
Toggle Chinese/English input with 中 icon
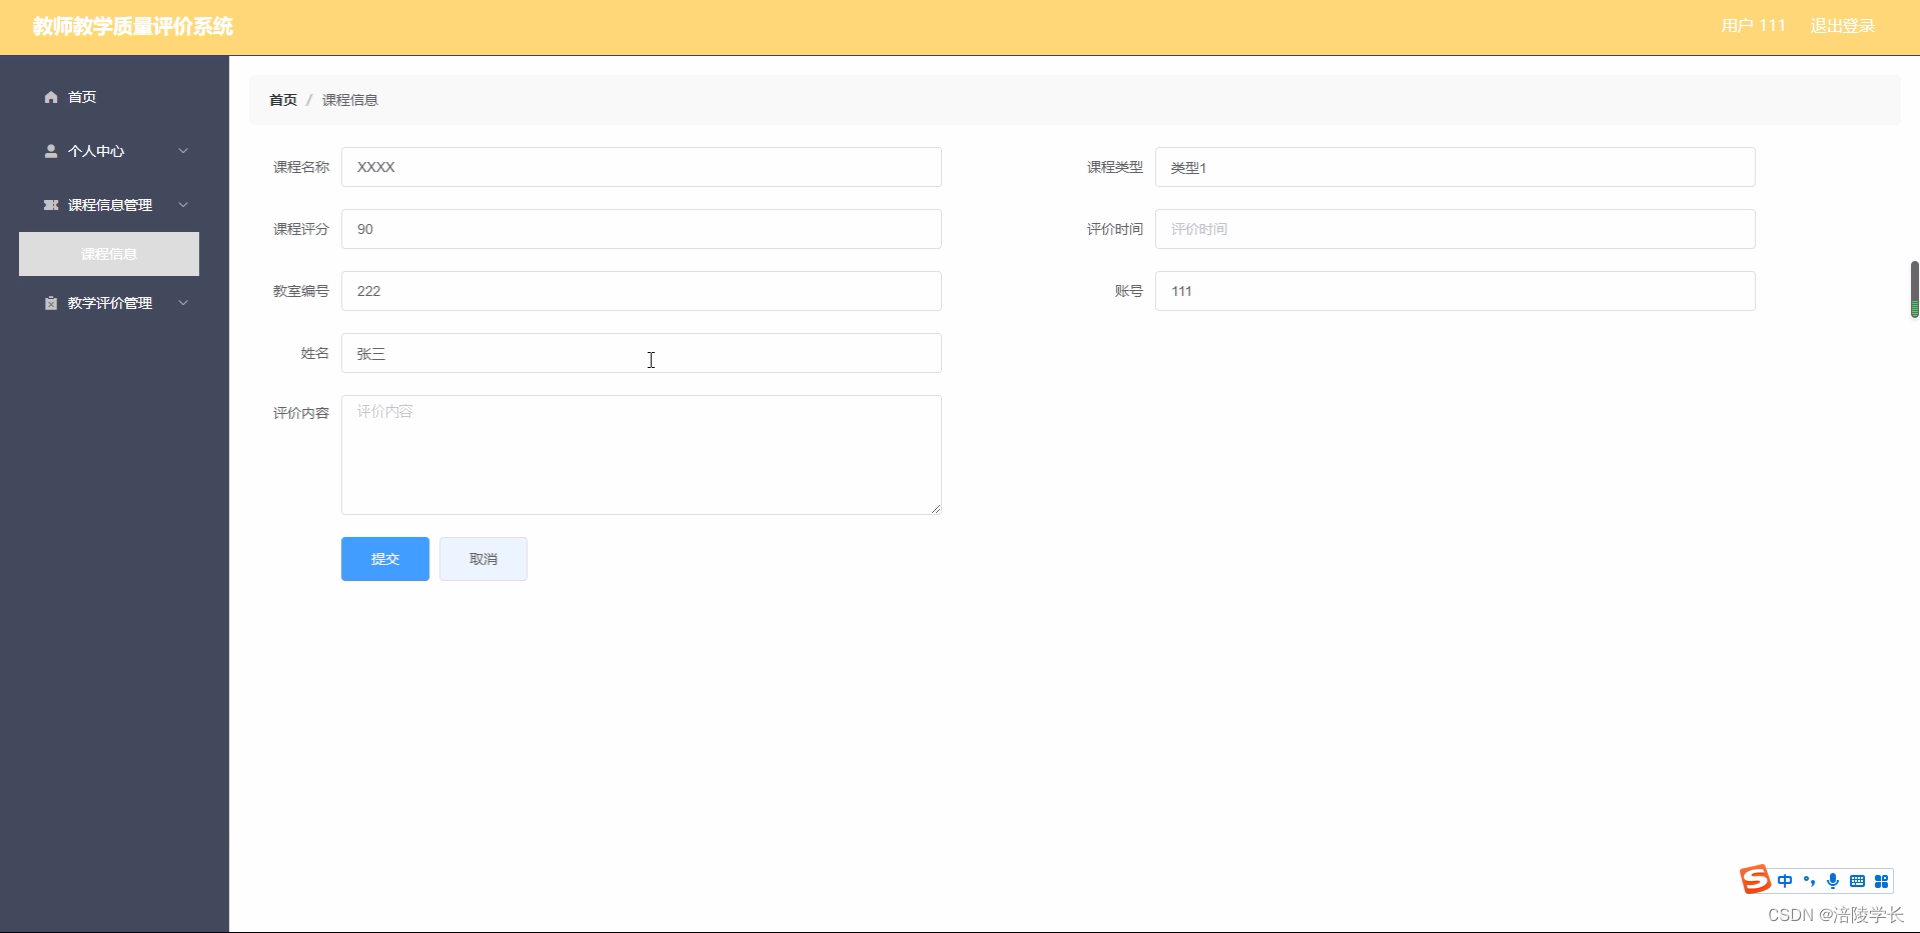pos(1786,881)
